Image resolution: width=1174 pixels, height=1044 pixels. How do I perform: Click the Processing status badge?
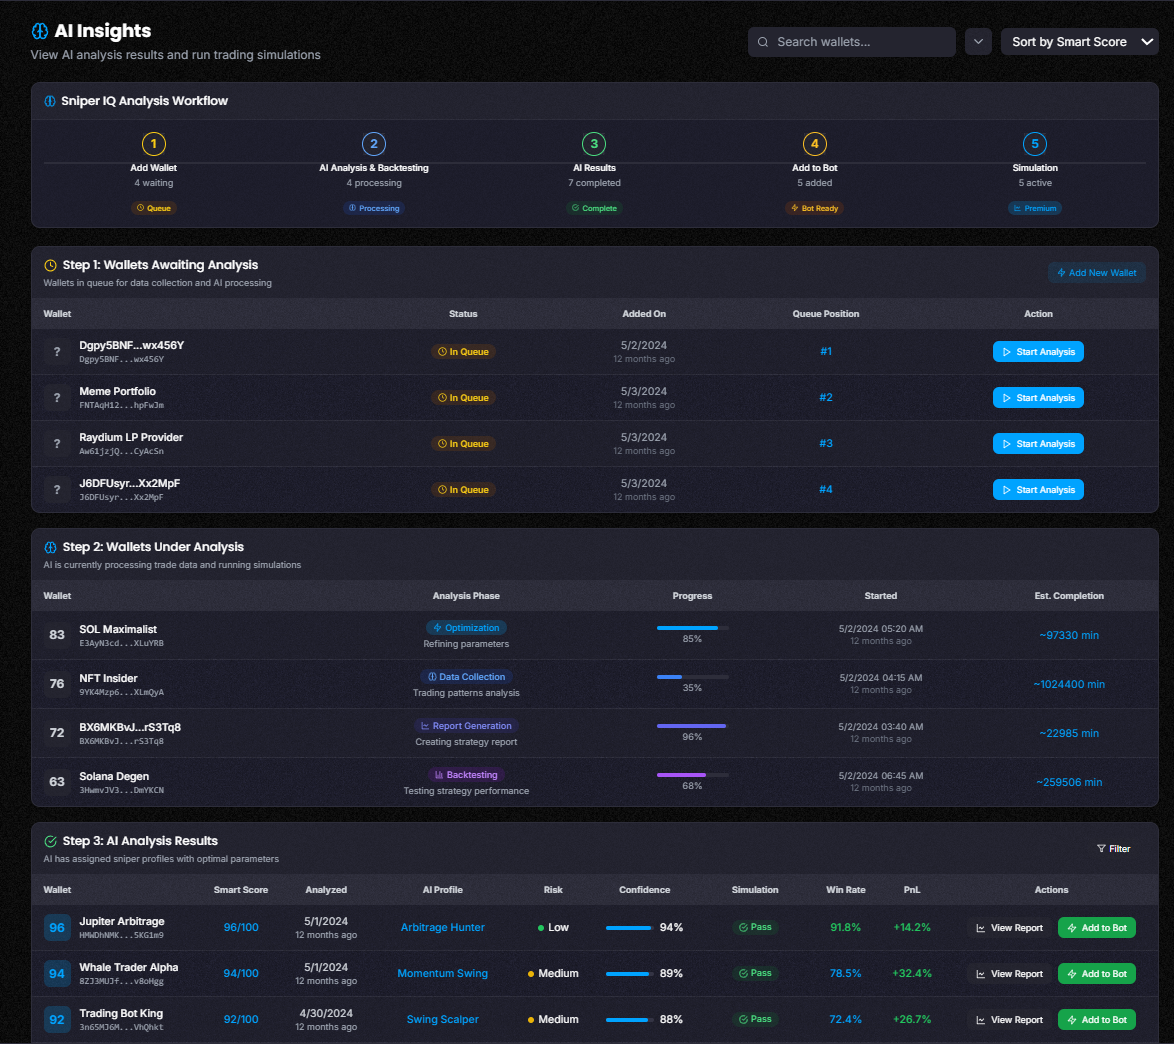coord(374,208)
